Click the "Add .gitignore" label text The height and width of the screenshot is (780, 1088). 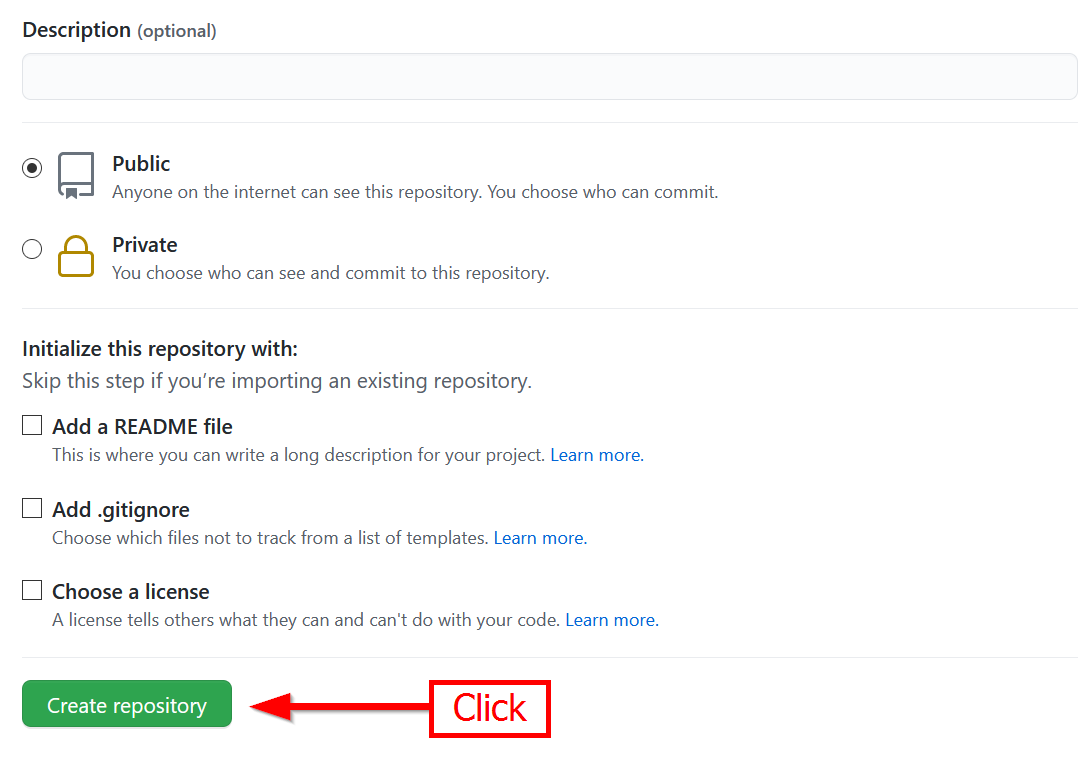pos(121,510)
